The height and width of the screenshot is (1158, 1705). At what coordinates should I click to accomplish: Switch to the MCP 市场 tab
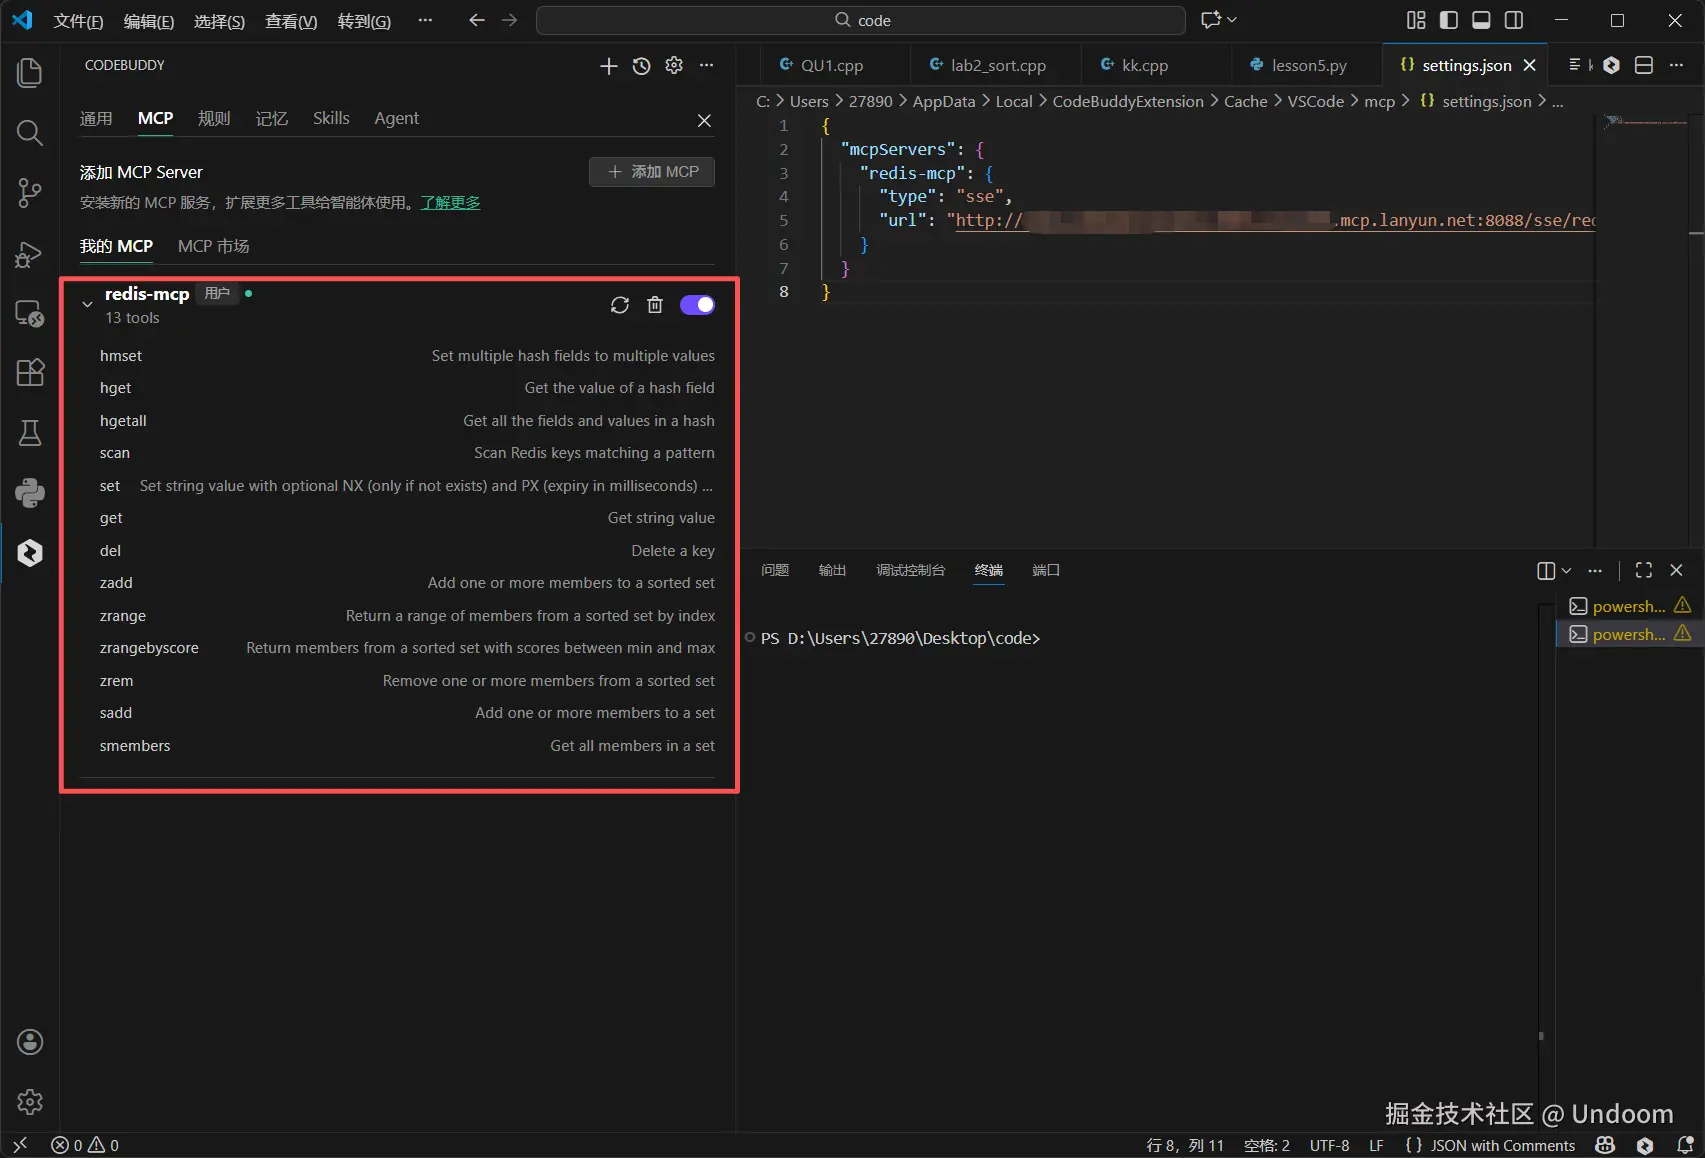(x=213, y=246)
